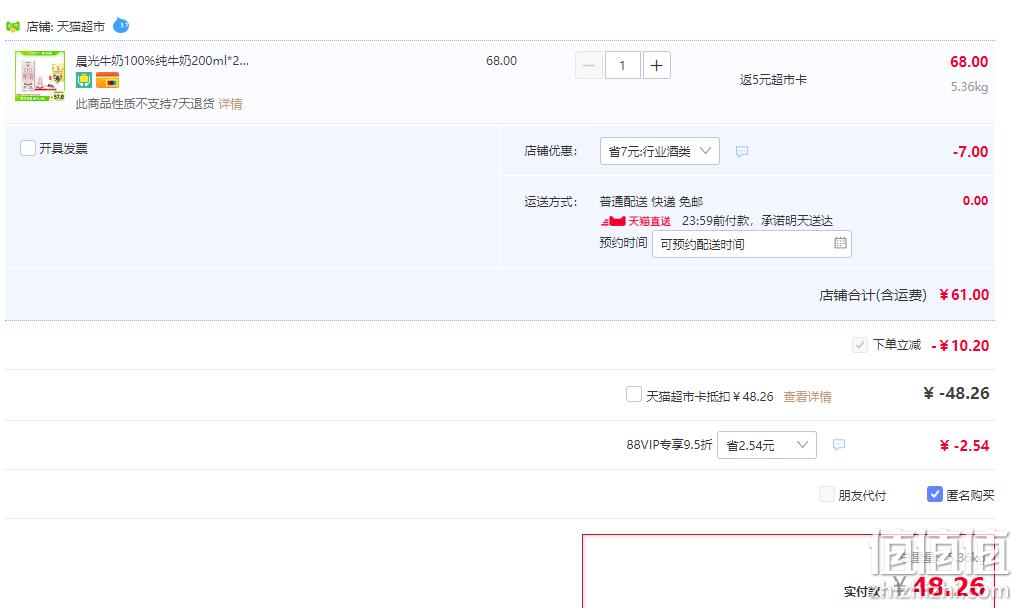Click the ¥61.00 store total

pos(964,295)
